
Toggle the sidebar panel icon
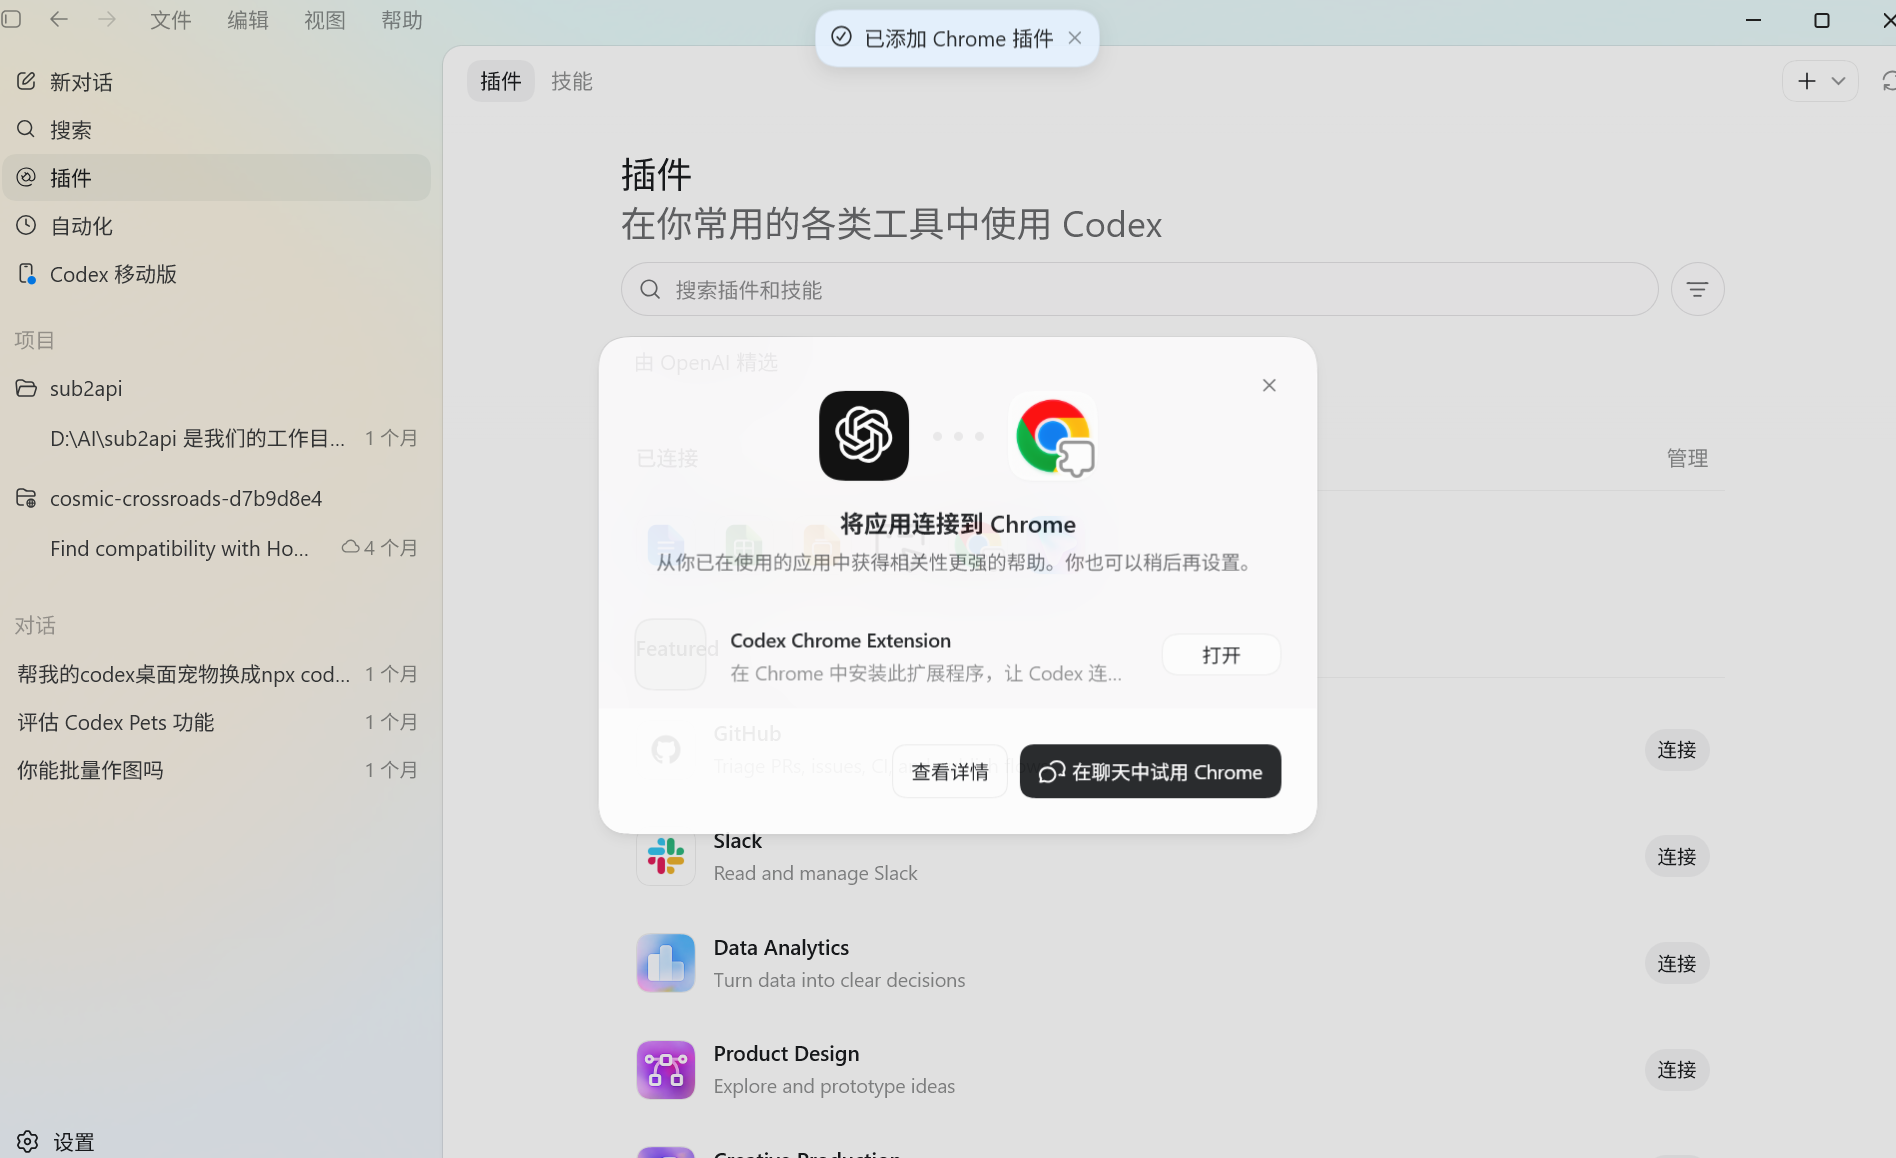tap(11, 19)
